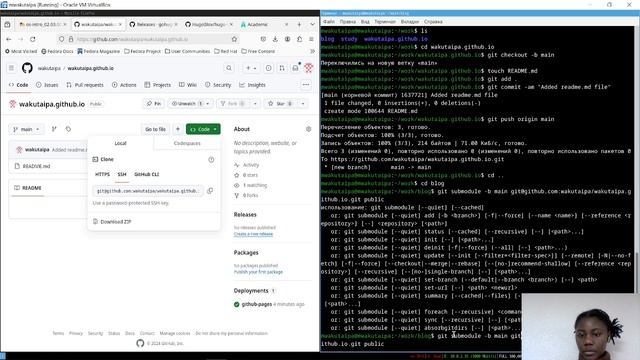Image resolution: width=640 pixels, height=360 pixels.
Task: Go to the GitHub home logo
Action: pos(27,68)
